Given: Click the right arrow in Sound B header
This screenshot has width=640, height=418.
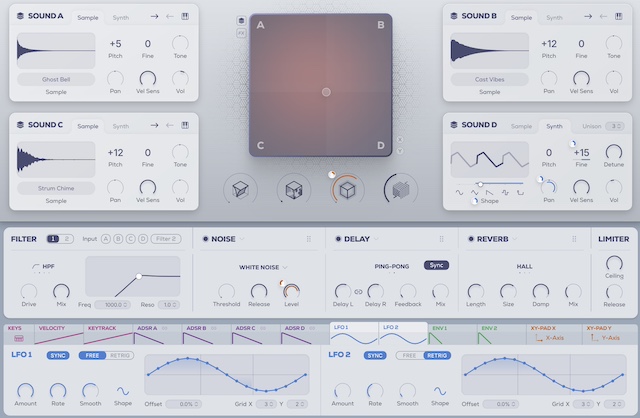Looking at the screenshot, I should click(588, 16).
